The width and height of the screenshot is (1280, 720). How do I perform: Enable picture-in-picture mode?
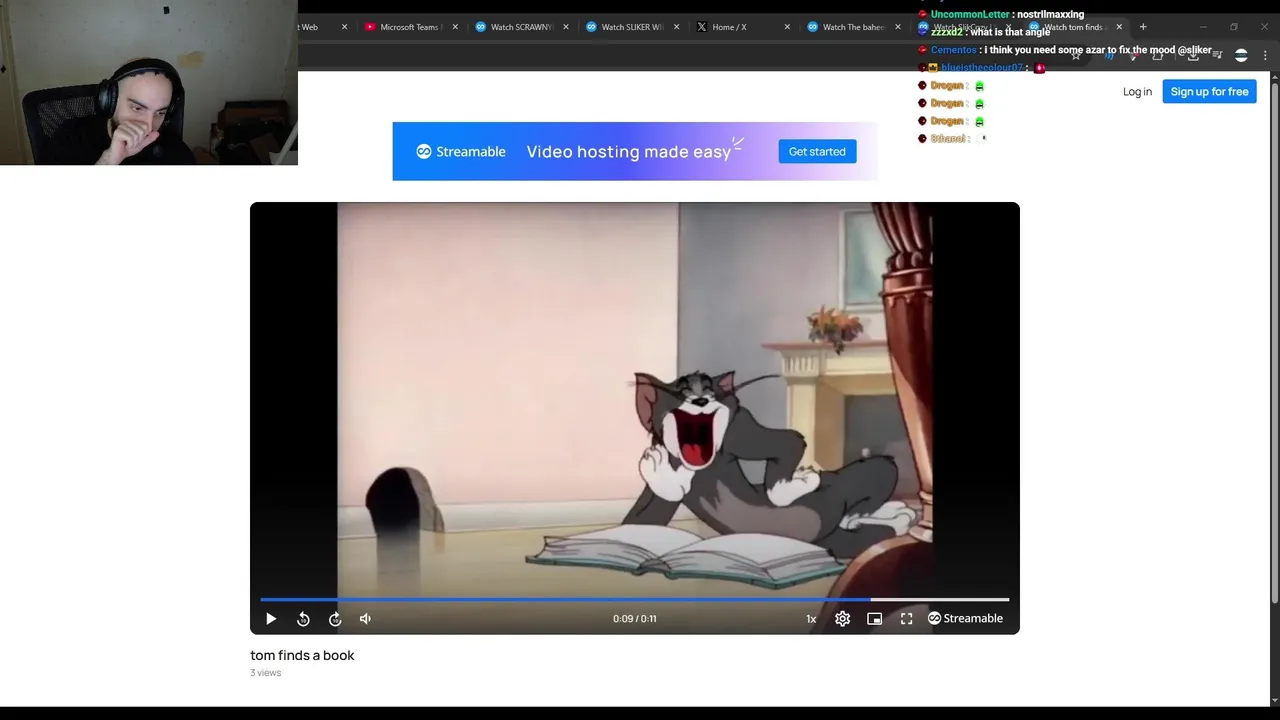click(x=875, y=619)
